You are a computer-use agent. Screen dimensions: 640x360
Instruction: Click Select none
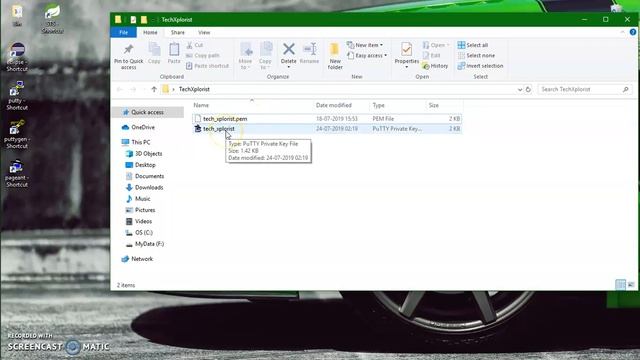476,56
